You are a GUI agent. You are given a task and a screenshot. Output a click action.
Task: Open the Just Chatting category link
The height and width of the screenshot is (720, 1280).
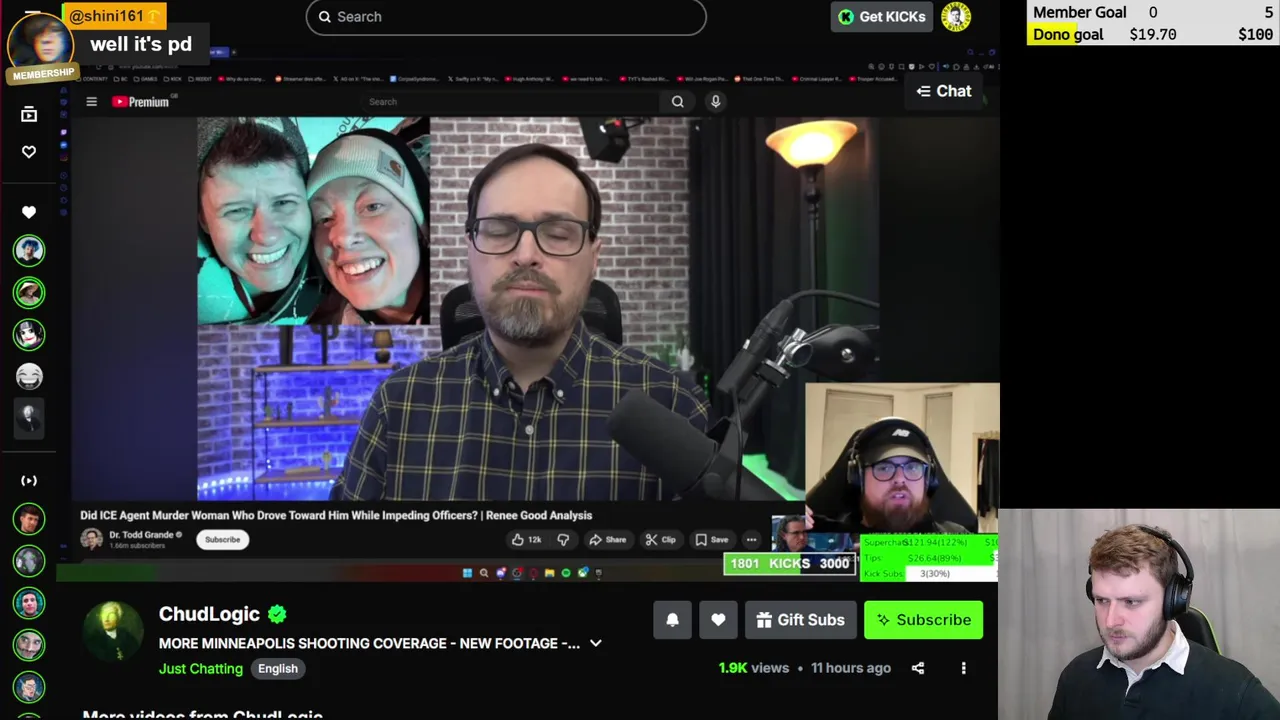click(201, 668)
